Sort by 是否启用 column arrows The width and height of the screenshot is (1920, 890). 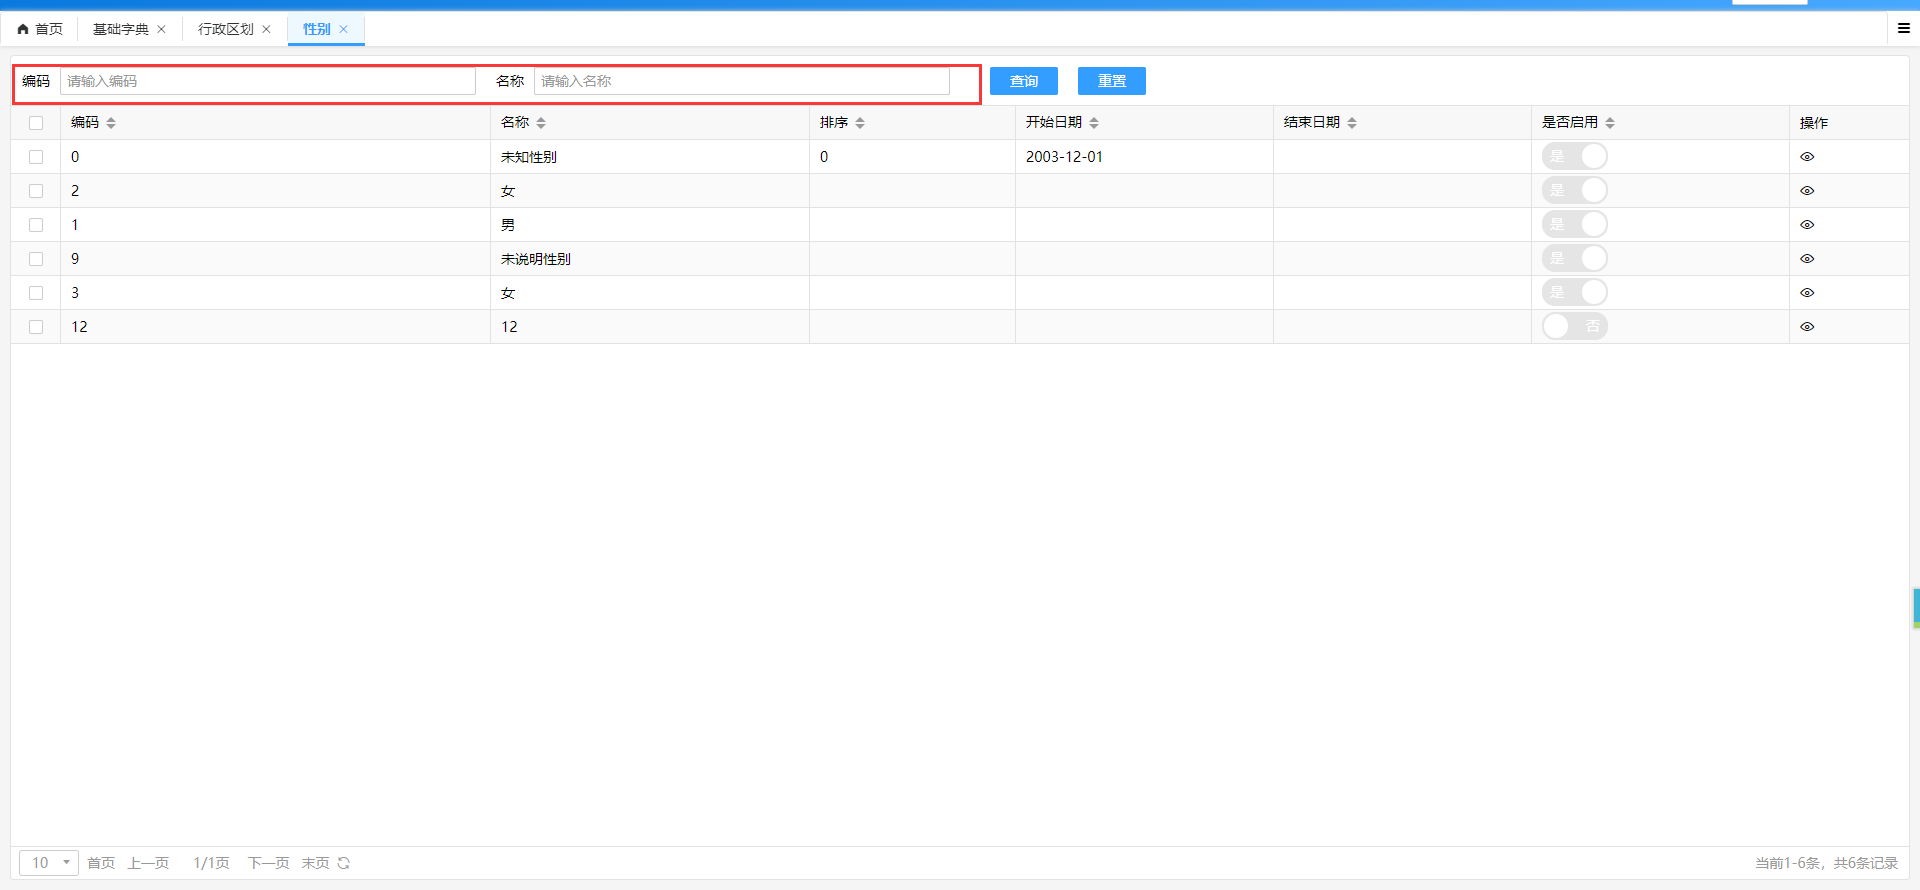[1610, 123]
